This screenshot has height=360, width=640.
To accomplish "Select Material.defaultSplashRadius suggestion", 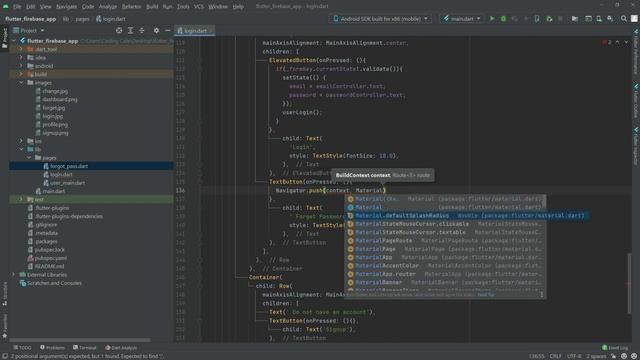I will pyautogui.click(x=466, y=216).
